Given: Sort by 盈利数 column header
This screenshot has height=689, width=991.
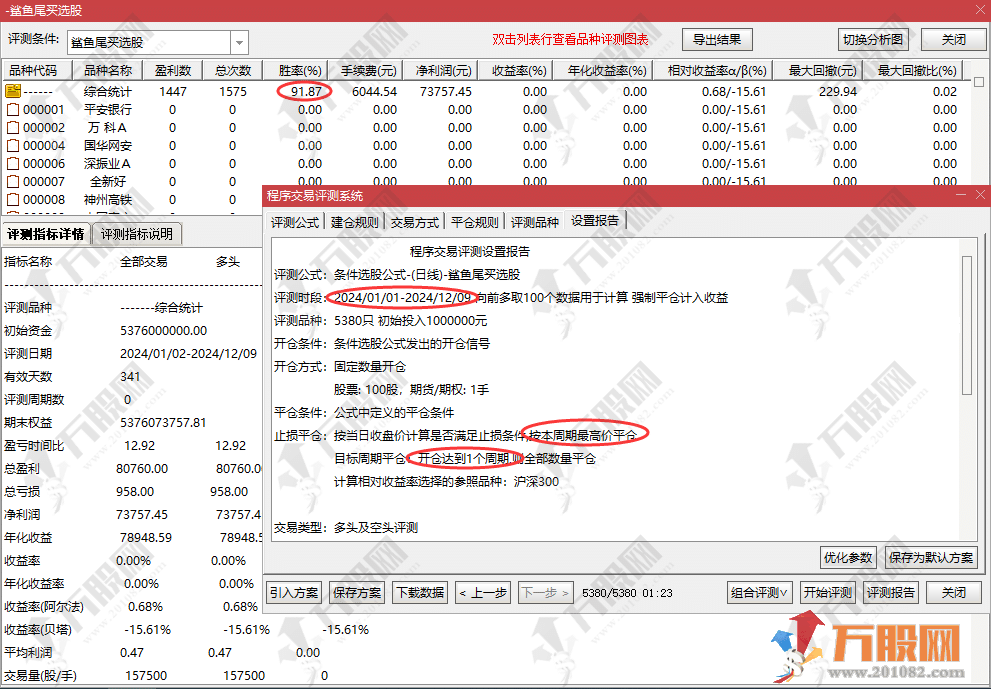Looking at the screenshot, I should tap(173, 70).
